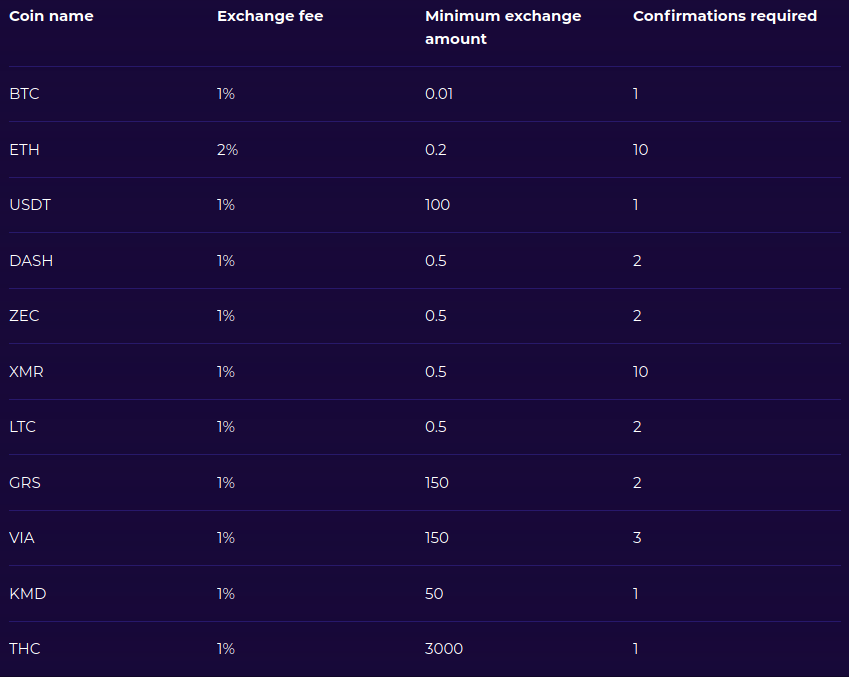The image size is (849, 677).
Task: Select LTC minimum amount 0.5
Action: point(436,427)
